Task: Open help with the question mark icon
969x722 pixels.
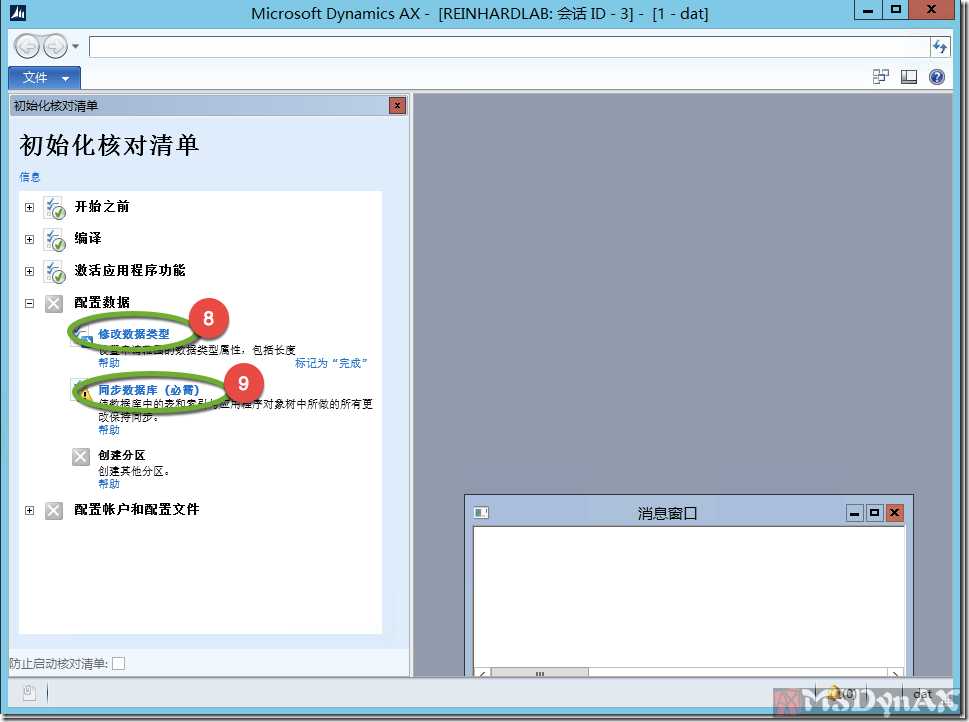Action: tap(937, 77)
